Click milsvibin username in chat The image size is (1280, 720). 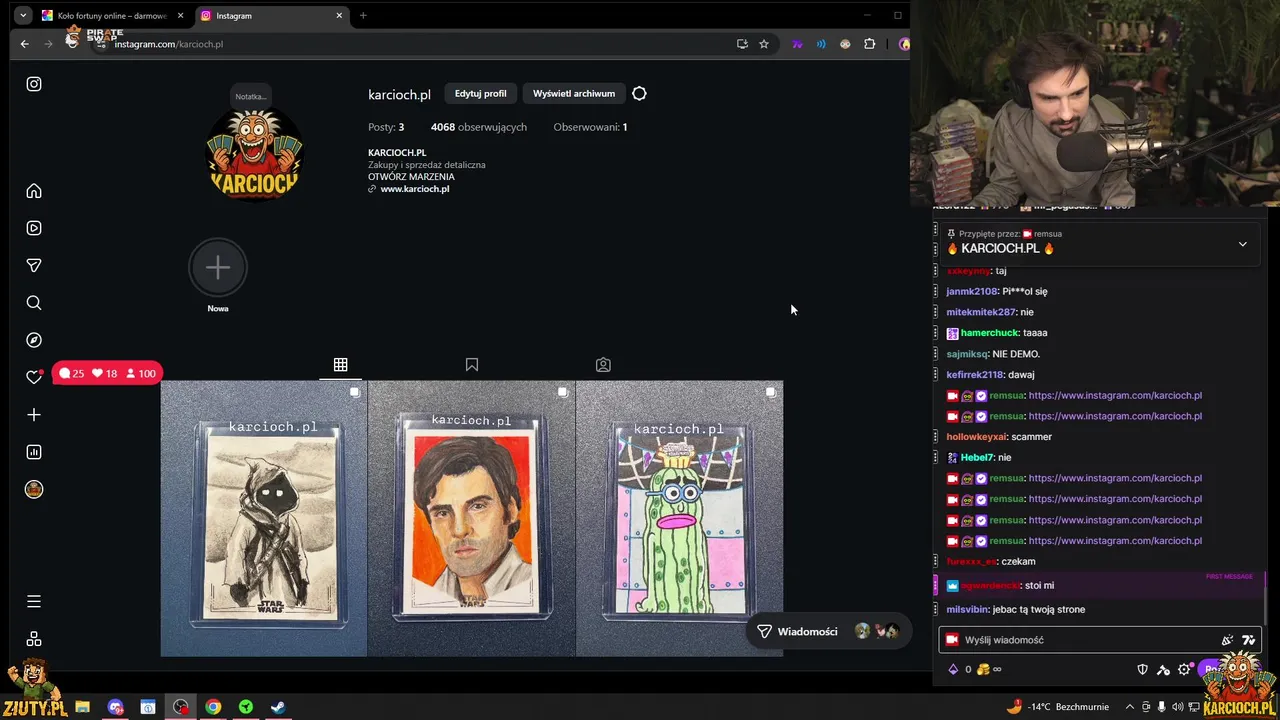(967, 609)
